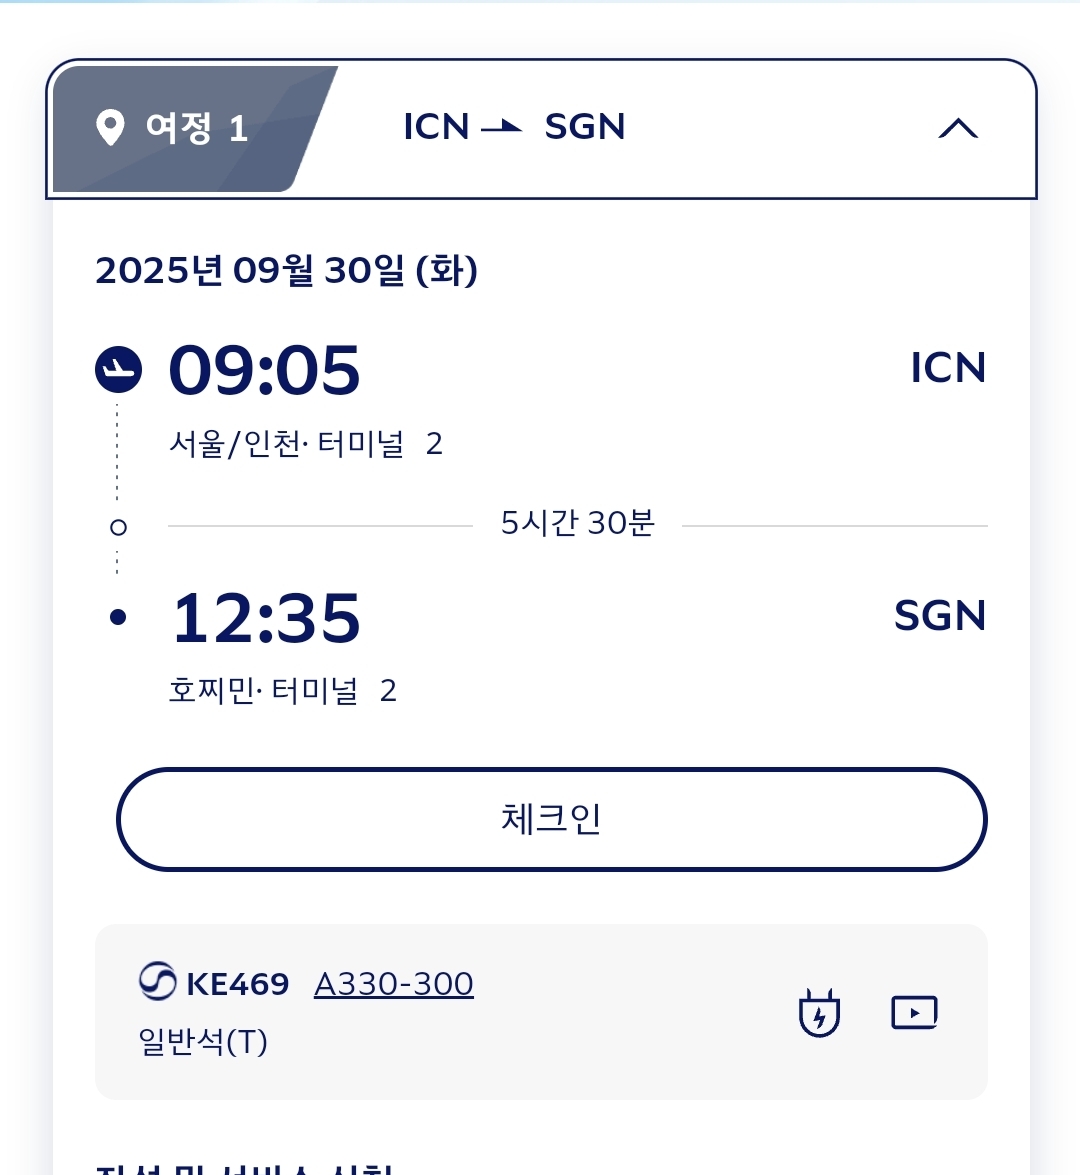Click the Korean Air logo icon
The height and width of the screenshot is (1175, 1080).
(158, 982)
